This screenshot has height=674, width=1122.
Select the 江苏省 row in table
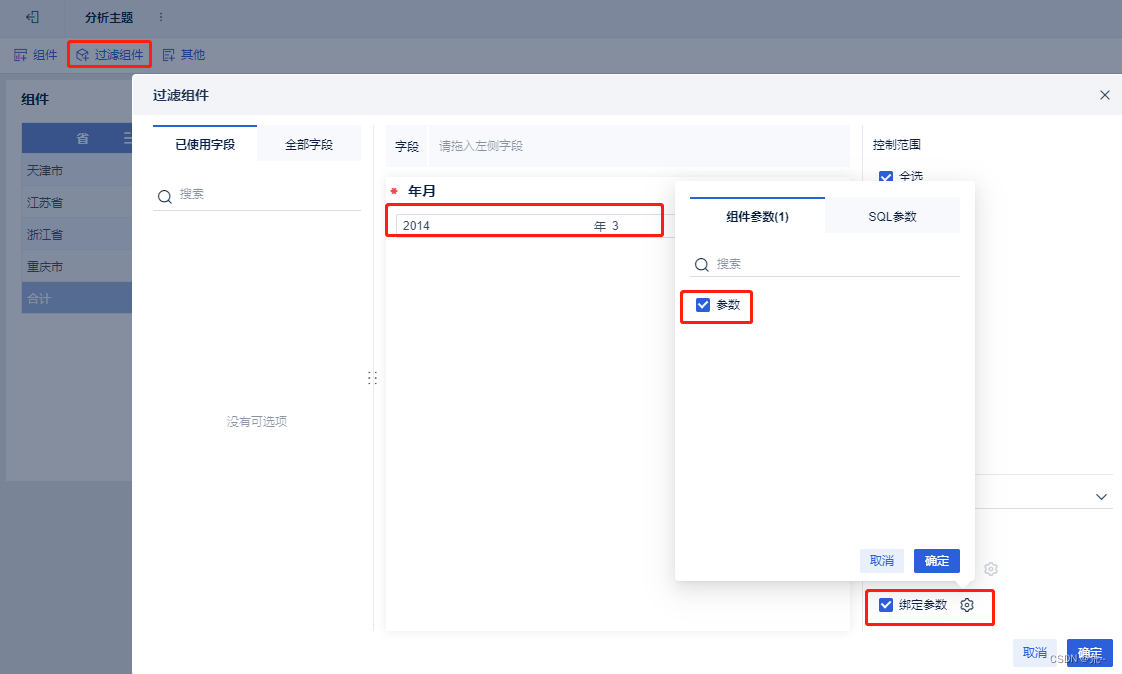point(77,202)
